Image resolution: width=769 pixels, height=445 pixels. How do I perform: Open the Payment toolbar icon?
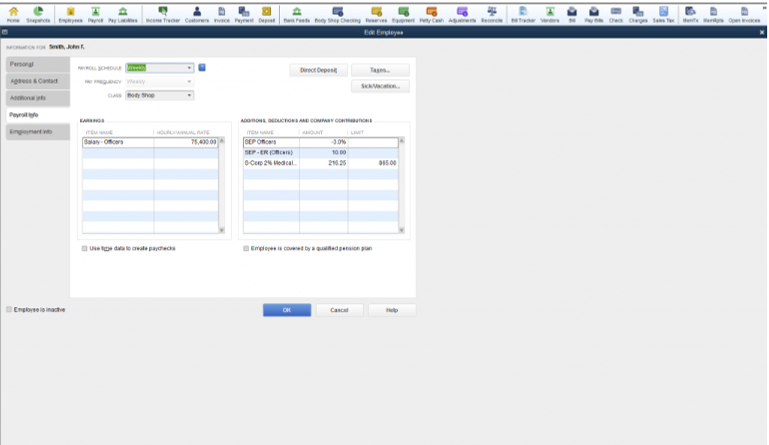[x=244, y=14]
